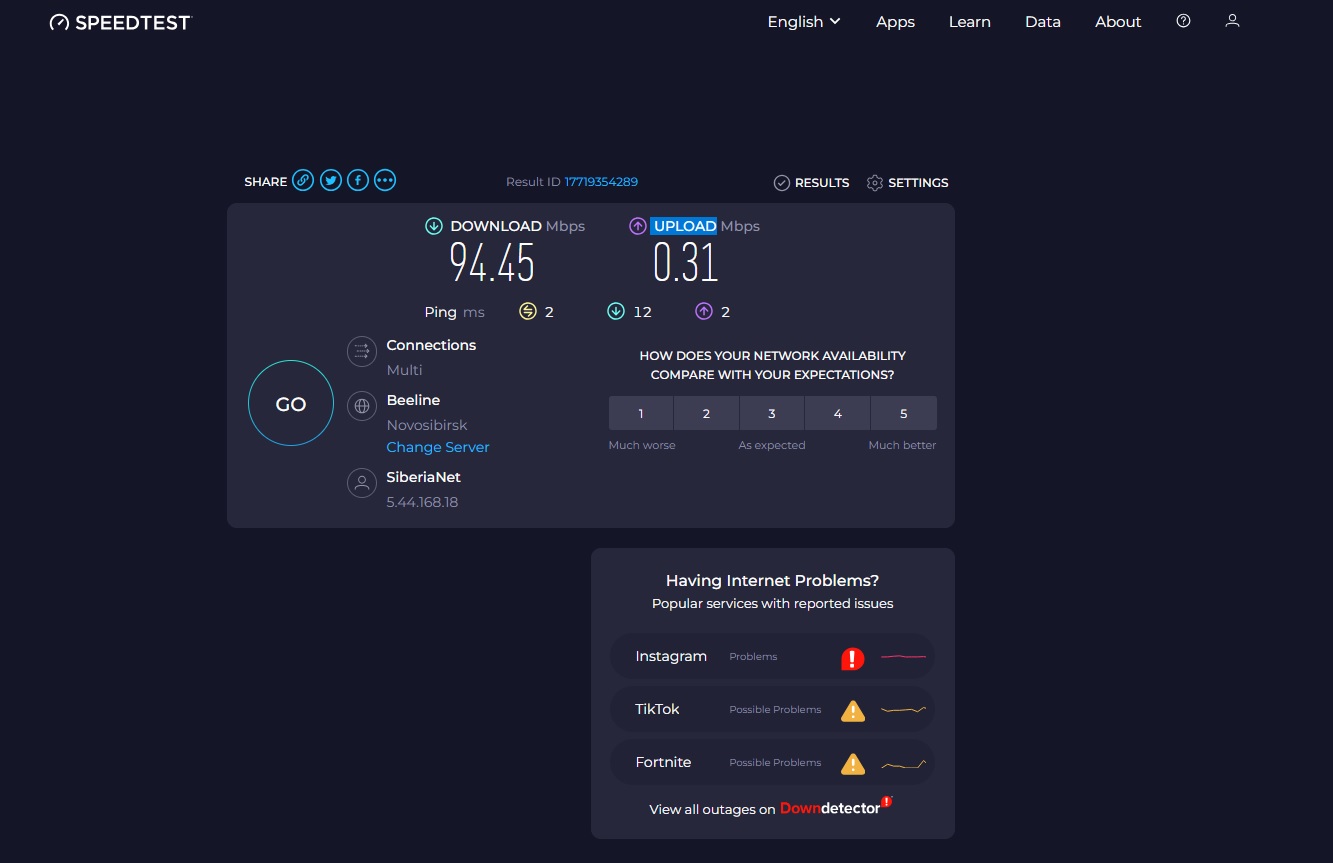Open the About menu

(x=1118, y=22)
